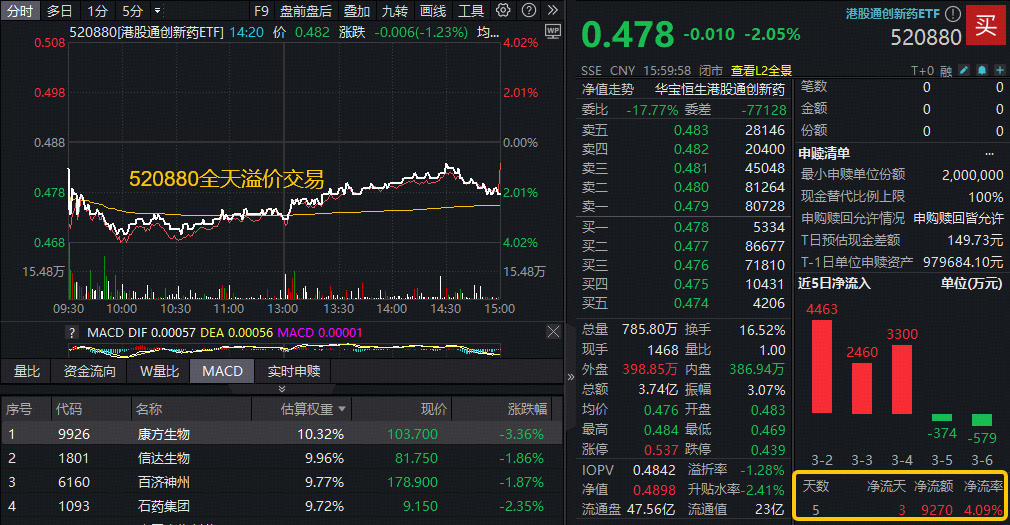Open the note pencil icon
Image resolution: width=1010 pixels, height=525 pixels.
coord(964,71)
